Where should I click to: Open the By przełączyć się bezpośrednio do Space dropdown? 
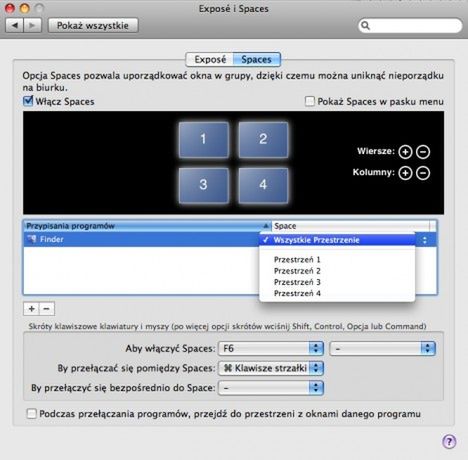coord(271,388)
